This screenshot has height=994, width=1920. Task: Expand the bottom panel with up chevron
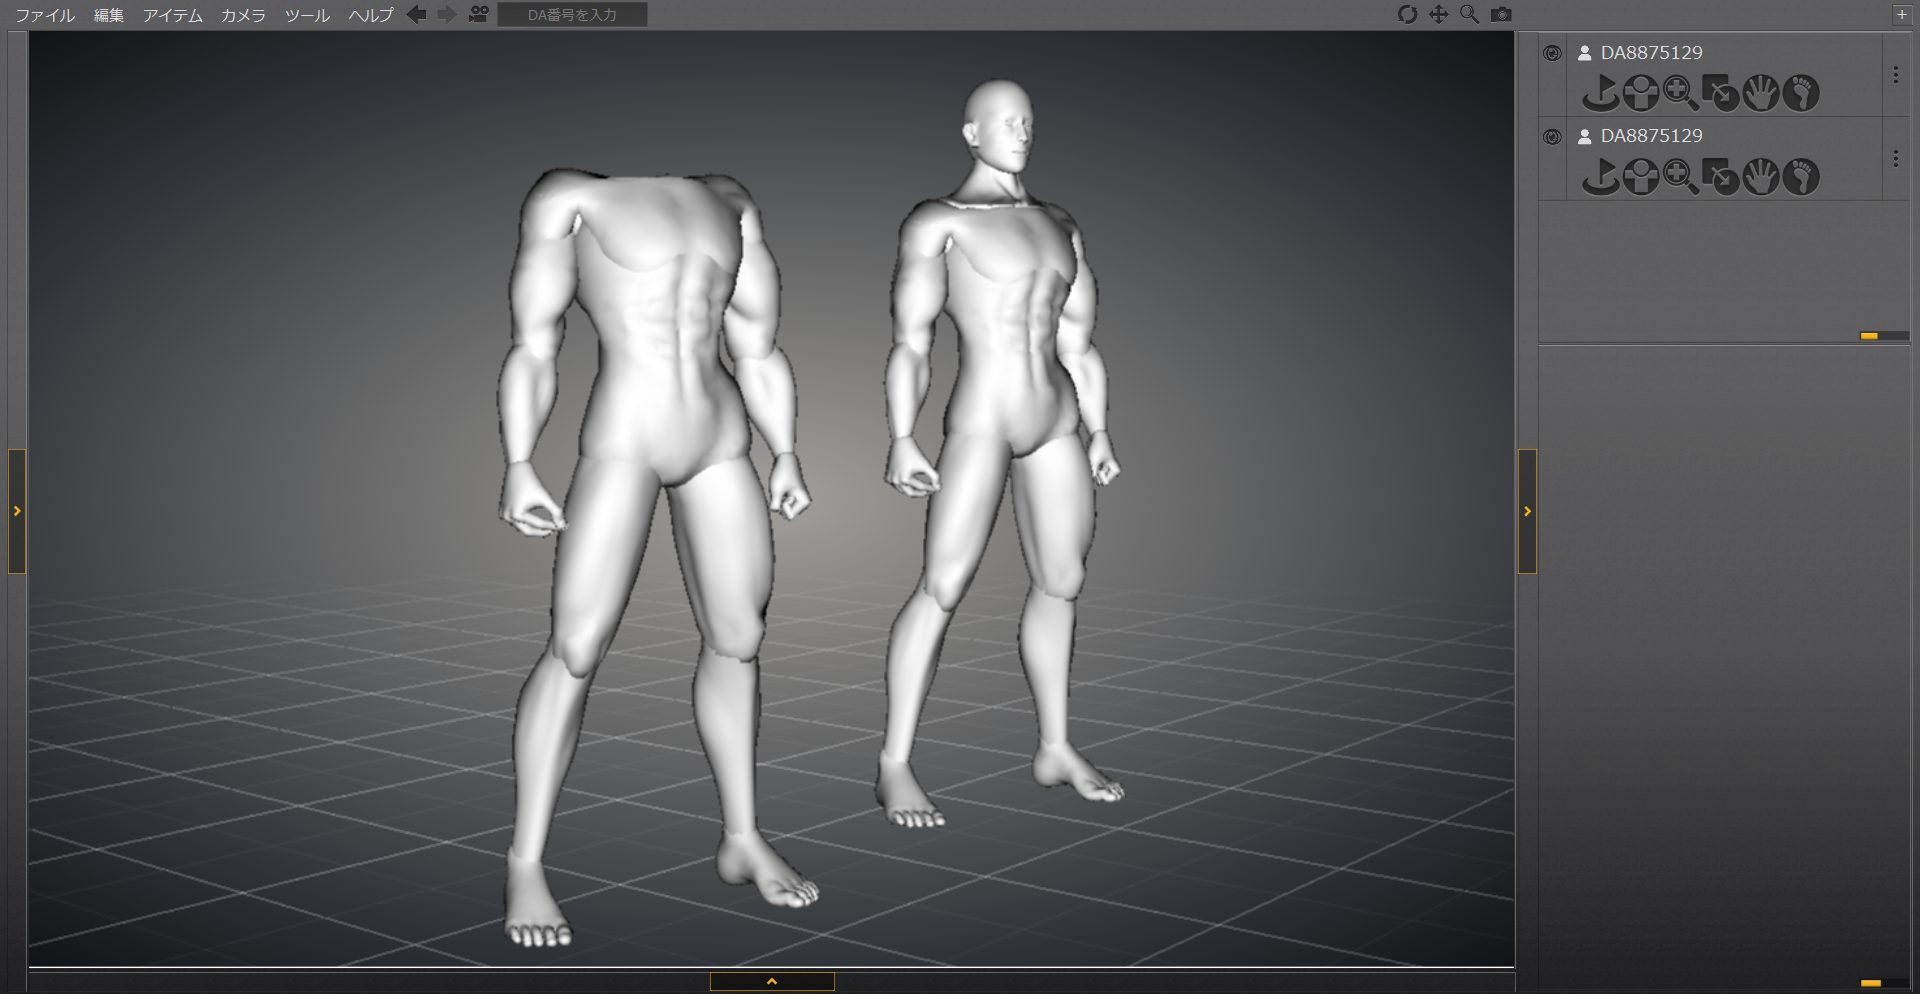[x=772, y=982]
